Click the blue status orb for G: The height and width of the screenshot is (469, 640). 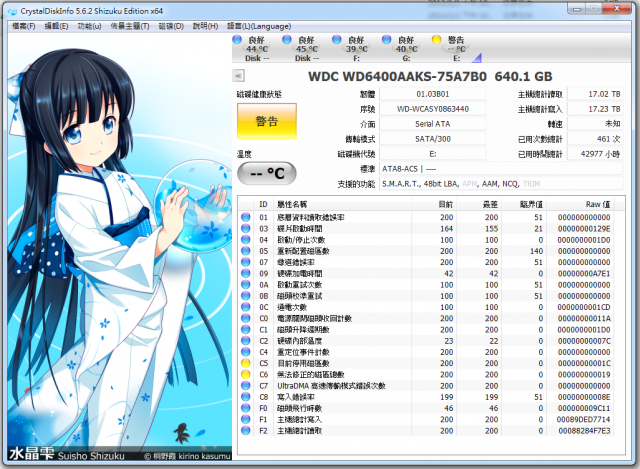pos(387,40)
